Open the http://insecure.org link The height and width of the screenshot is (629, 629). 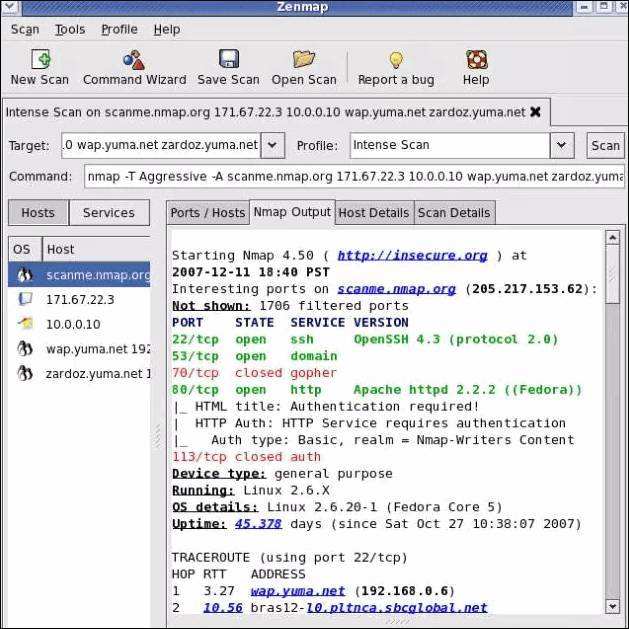click(412, 256)
